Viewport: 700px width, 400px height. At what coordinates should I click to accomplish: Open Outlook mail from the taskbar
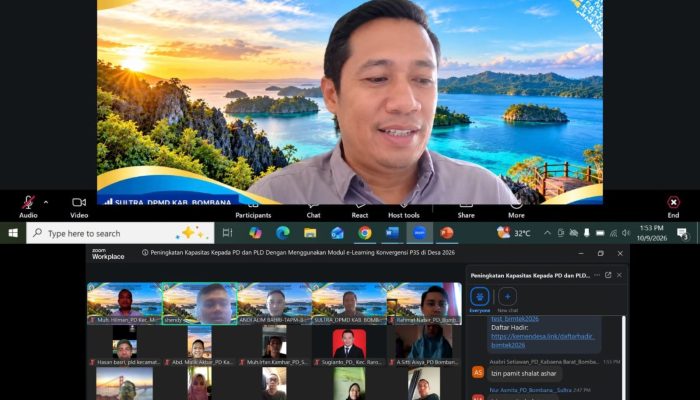tap(337, 233)
